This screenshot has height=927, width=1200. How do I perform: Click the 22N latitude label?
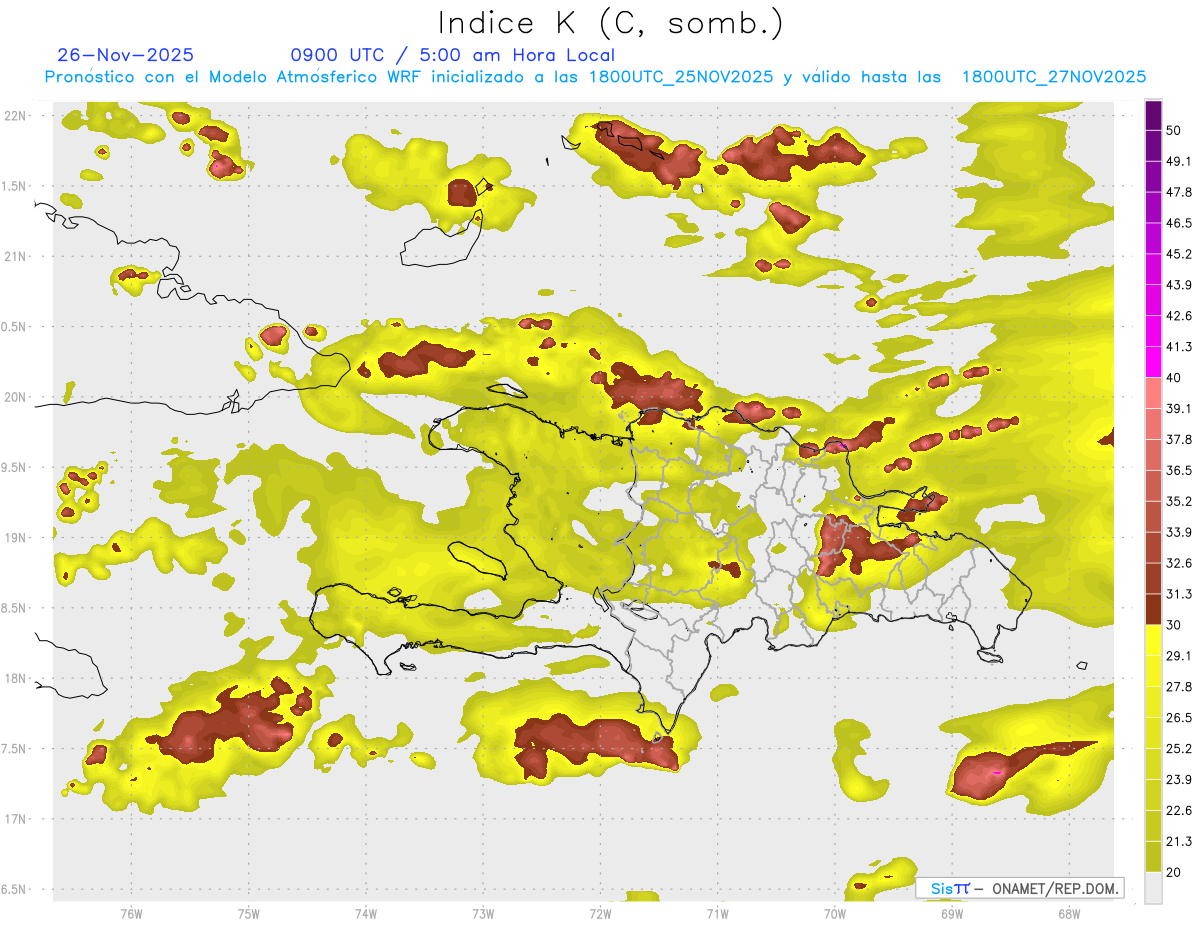coord(15,116)
